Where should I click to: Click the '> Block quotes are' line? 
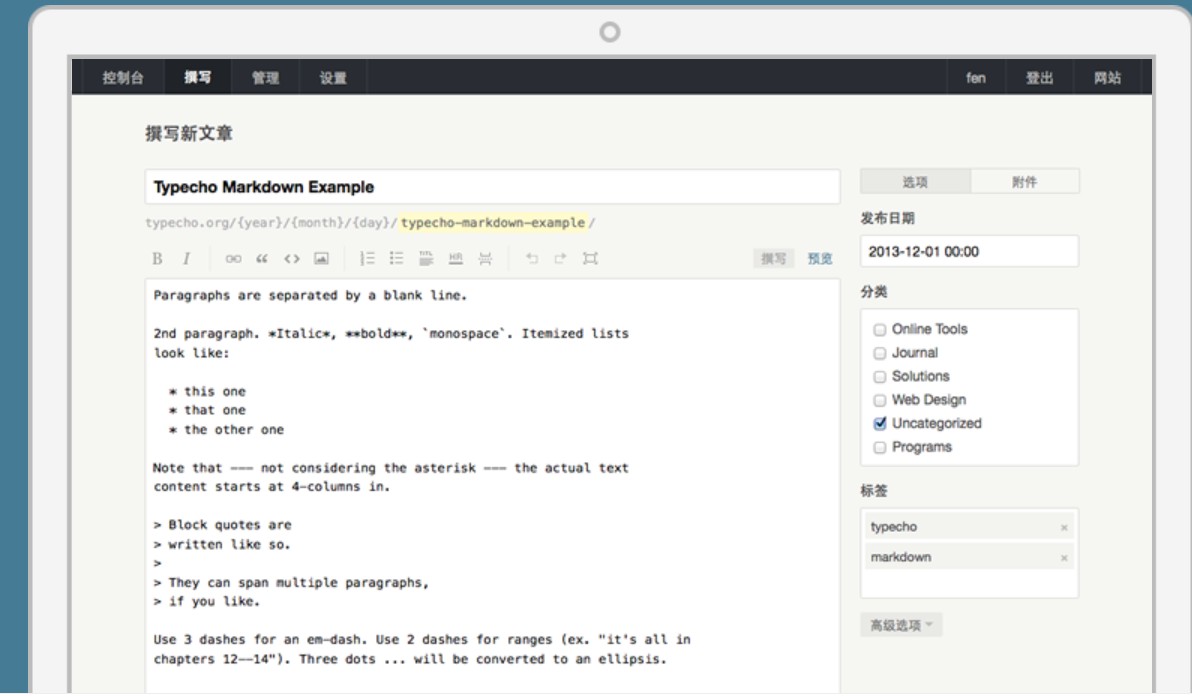tap(223, 525)
